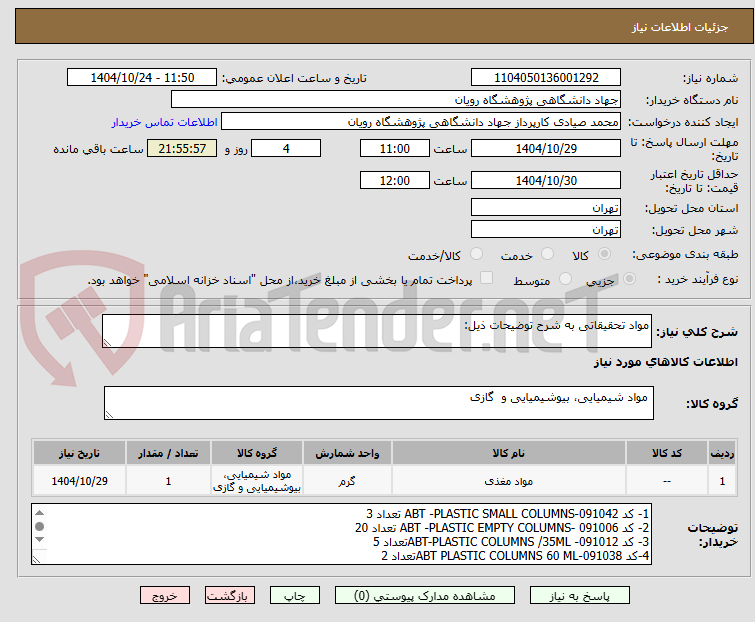The image size is (755, 622).
Task: Click the ABT-PLASTIC COLUMNS /35ML -091012 line
Action: pos(511,542)
